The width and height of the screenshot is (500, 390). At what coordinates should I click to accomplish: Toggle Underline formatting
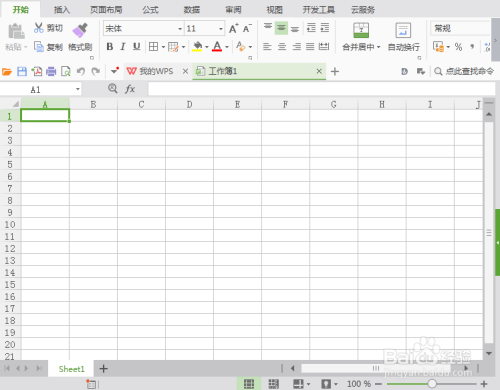136,47
